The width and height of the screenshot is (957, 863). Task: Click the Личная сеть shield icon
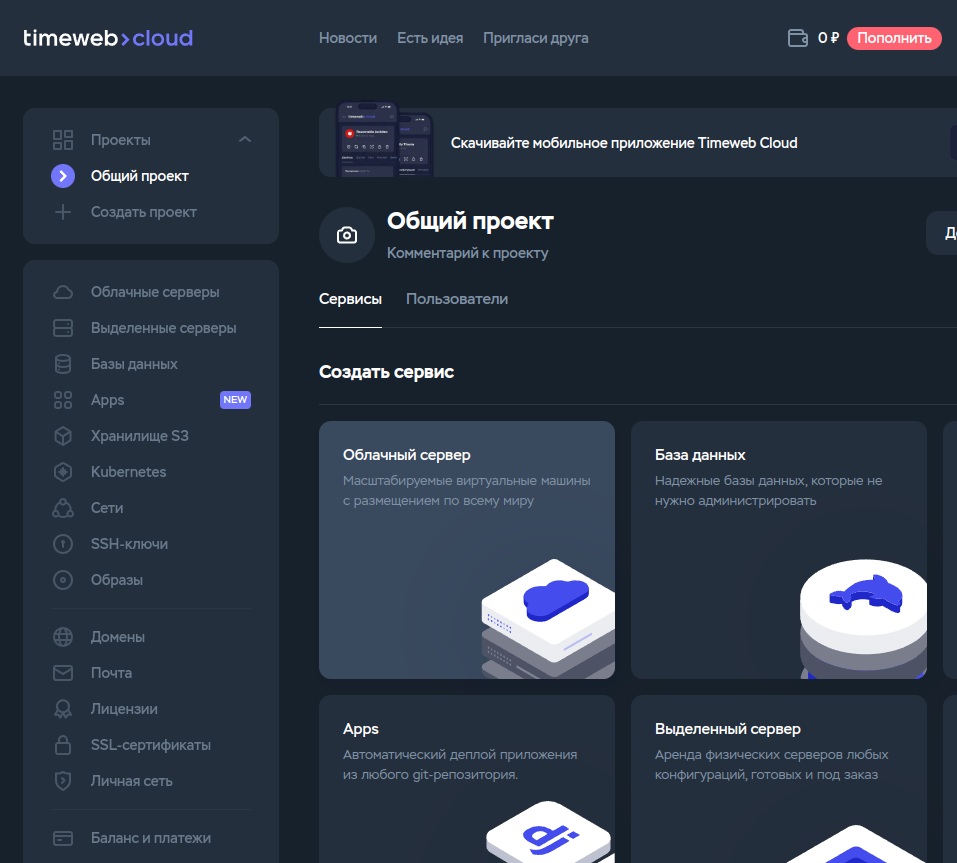point(63,781)
